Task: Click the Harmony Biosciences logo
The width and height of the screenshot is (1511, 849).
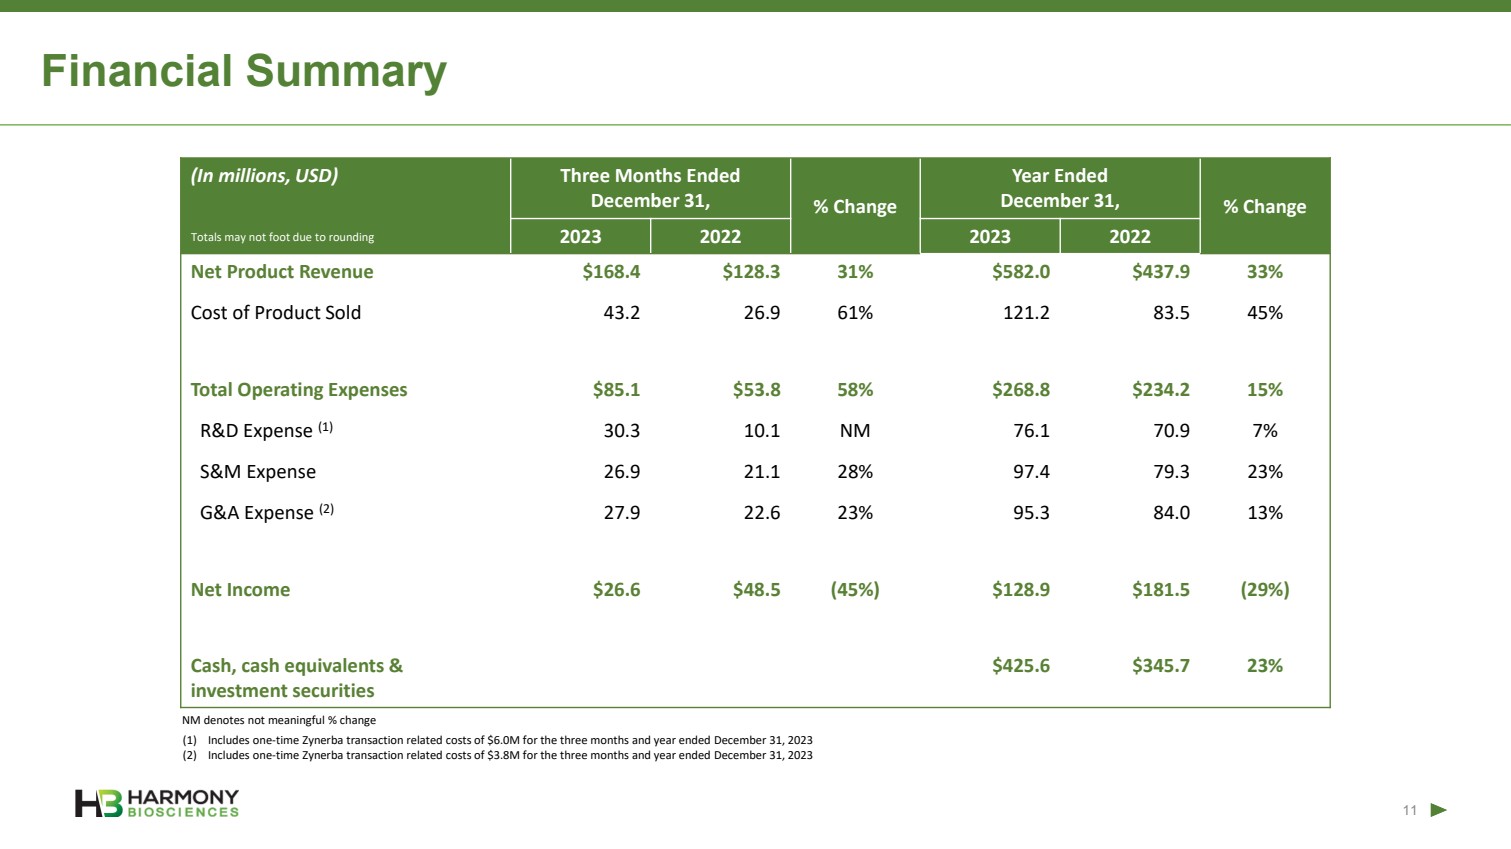Action: (157, 803)
